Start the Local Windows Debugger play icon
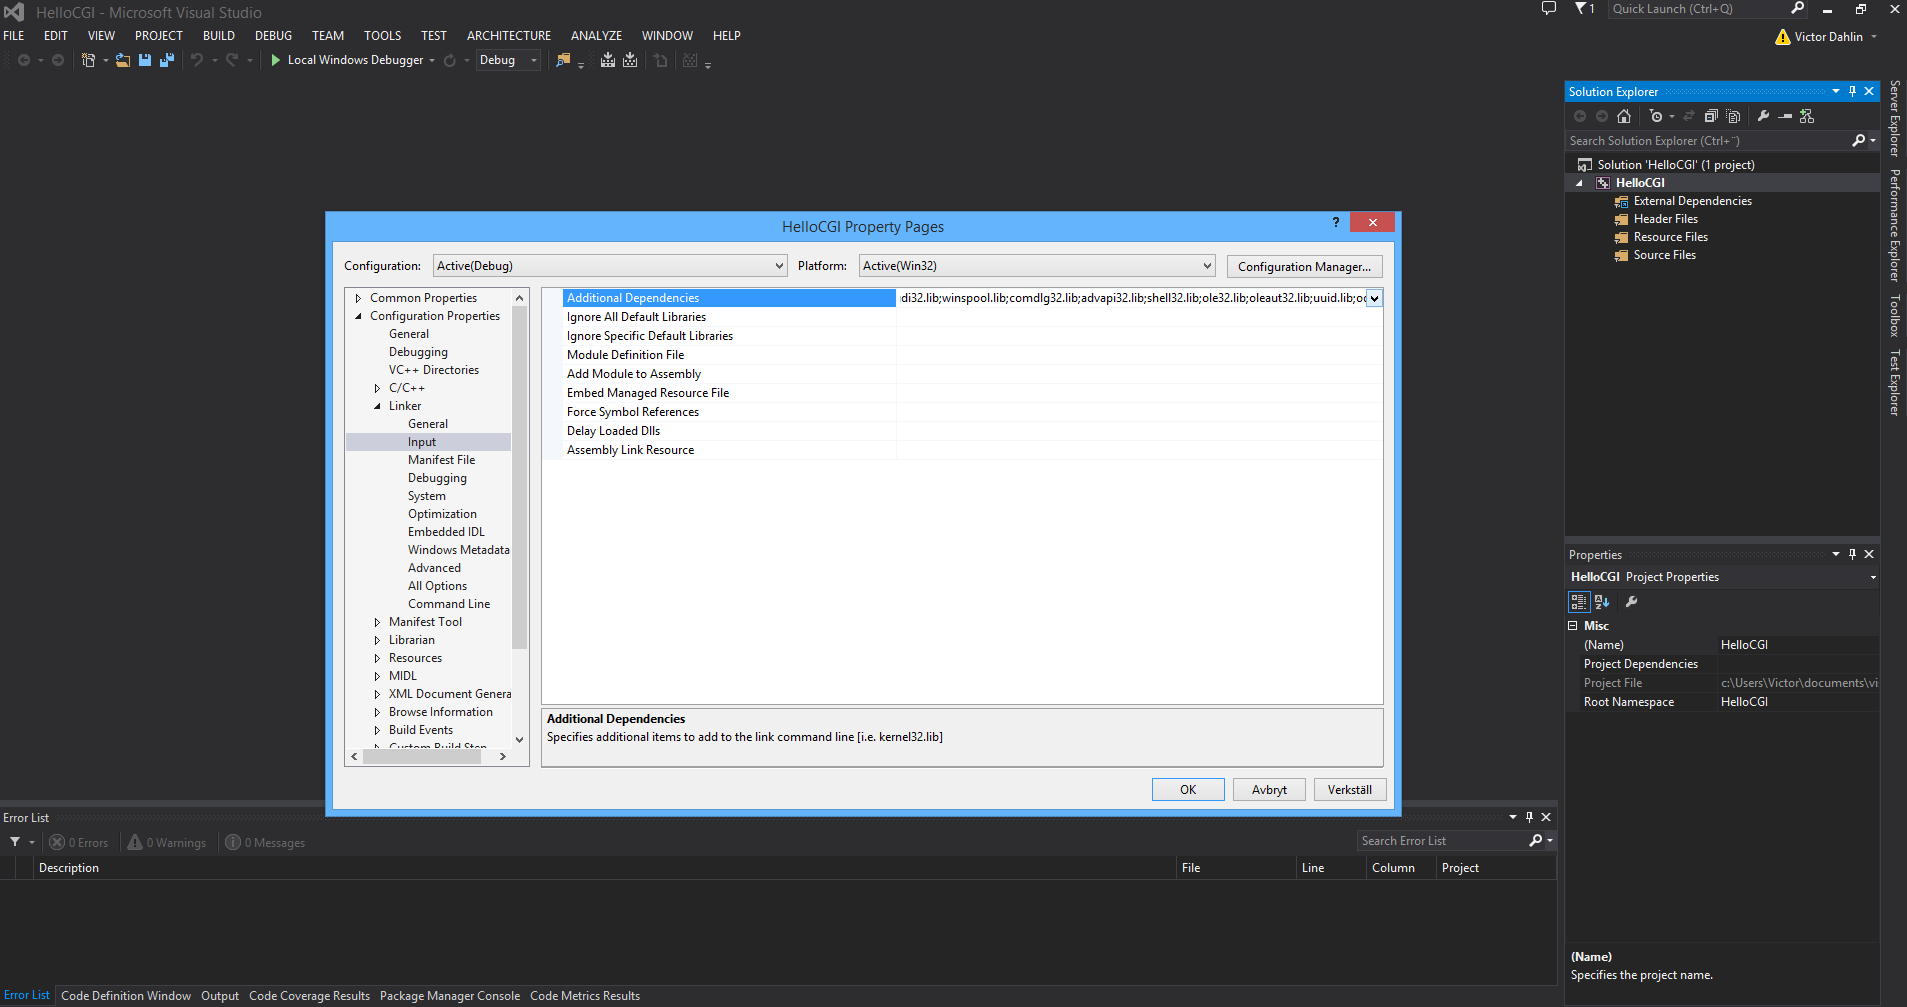 (276, 60)
